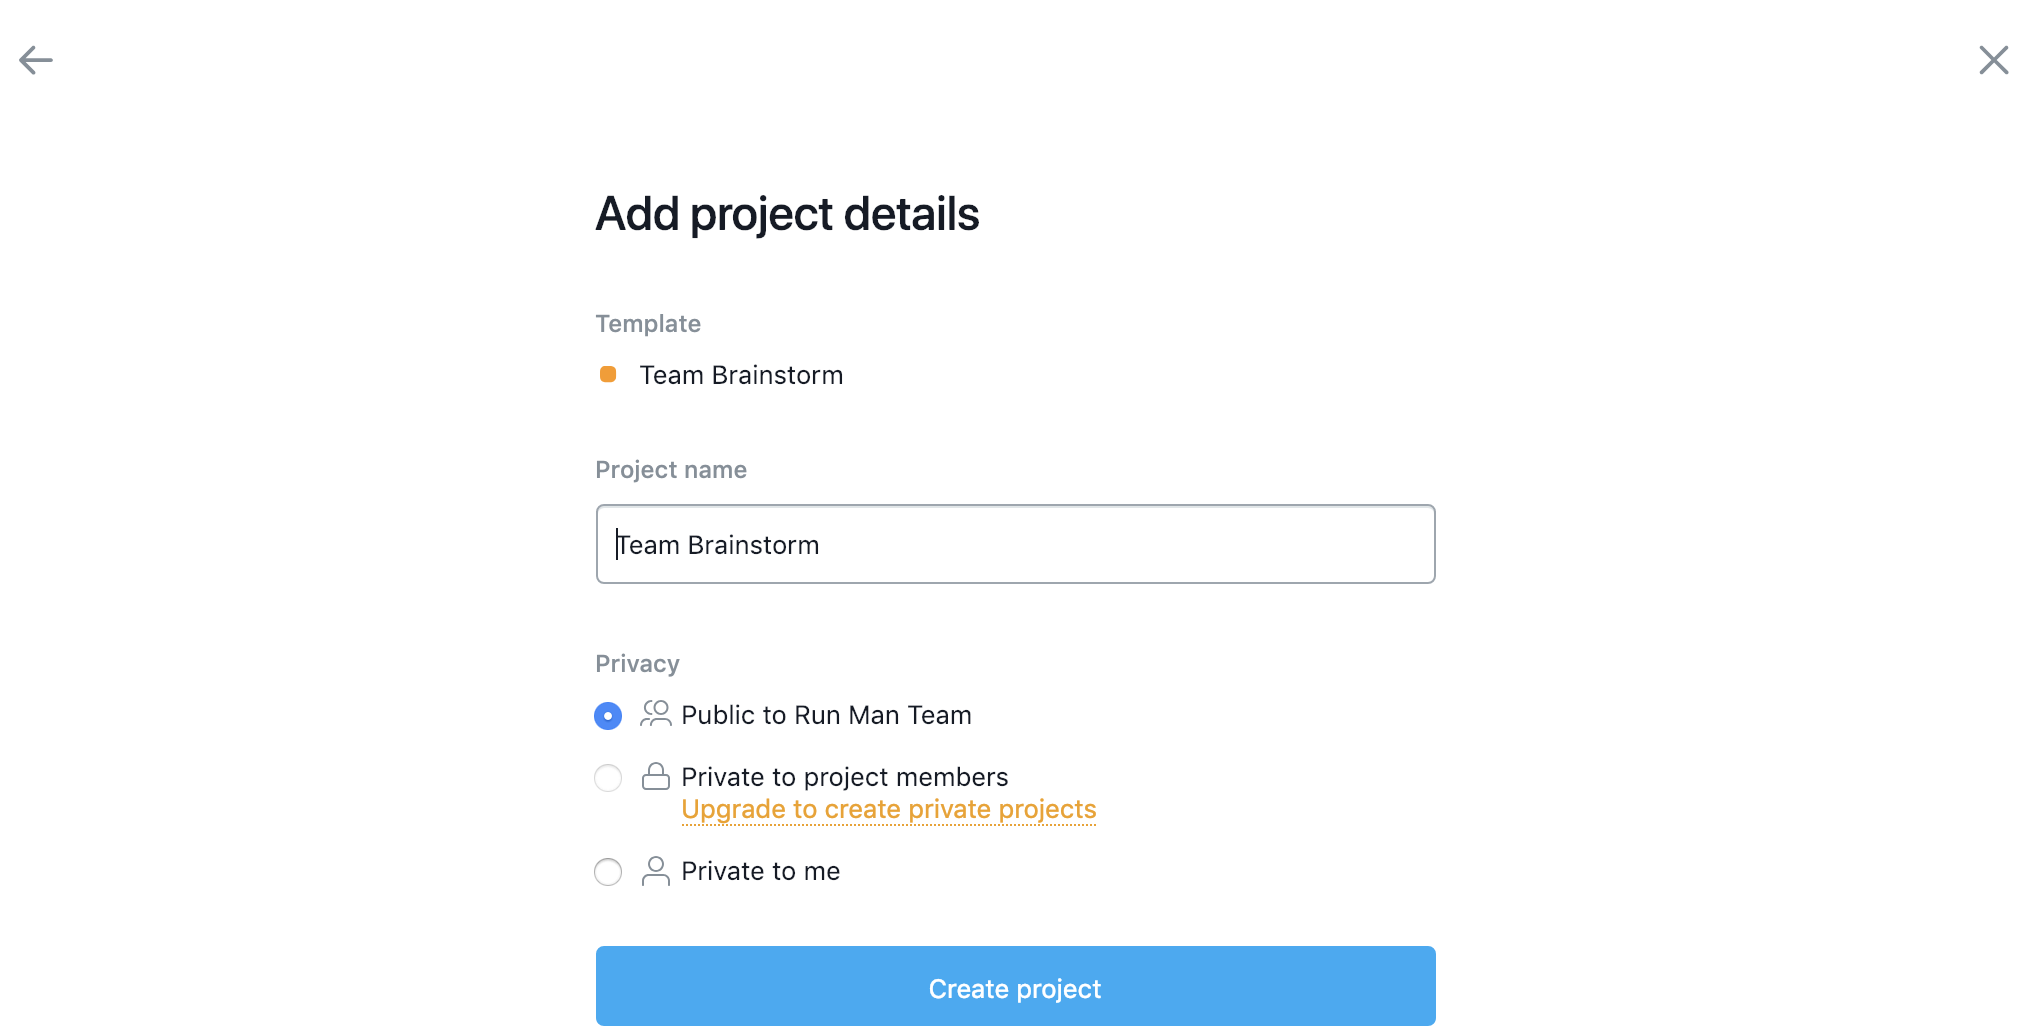Click the Create project button
The width and height of the screenshot is (2022, 1036).
pos(1015,986)
